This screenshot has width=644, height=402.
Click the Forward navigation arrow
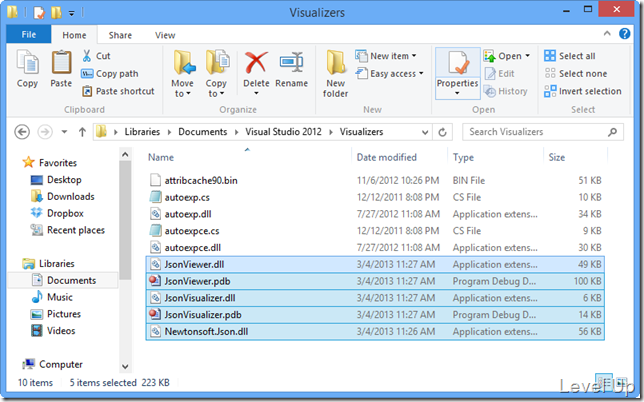click(x=45, y=132)
